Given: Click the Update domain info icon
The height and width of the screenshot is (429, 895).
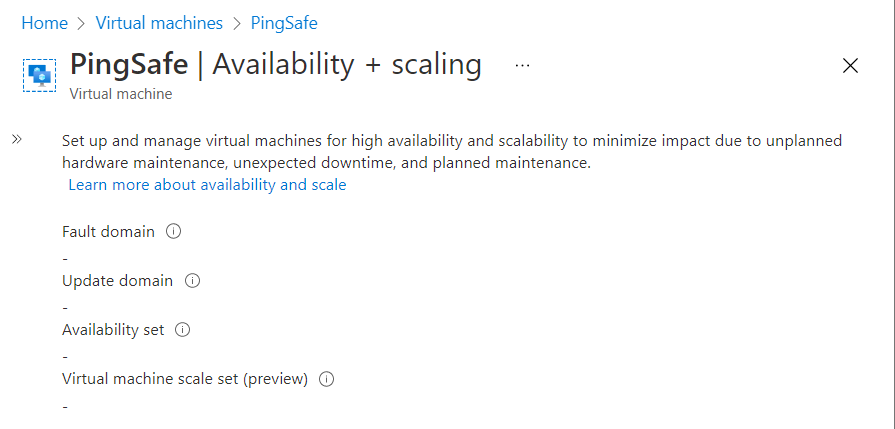Looking at the screenshot, I should [193, 281].
